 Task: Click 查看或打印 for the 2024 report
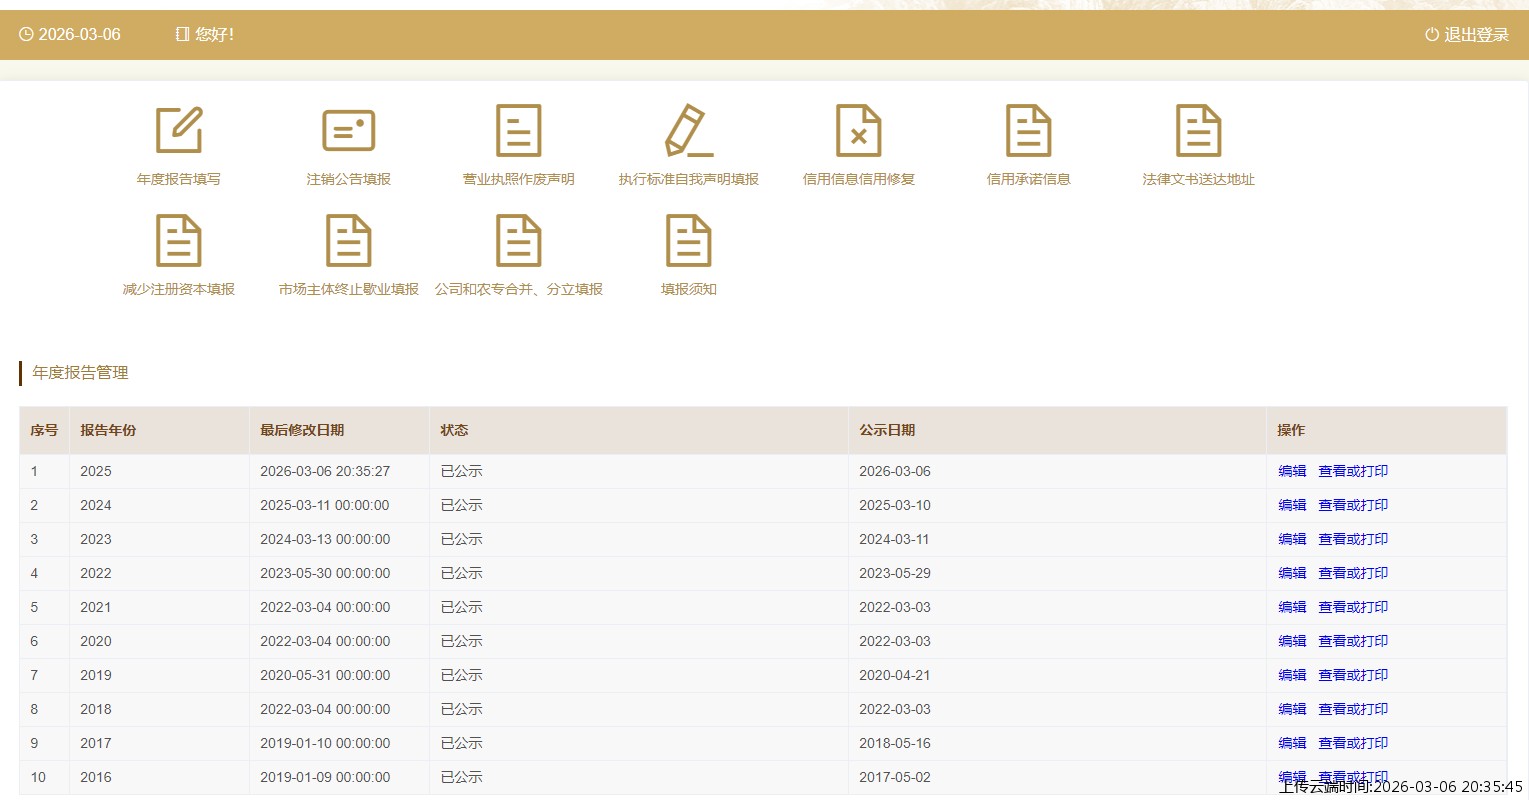pyautogui.click(x=1353, y=505)
